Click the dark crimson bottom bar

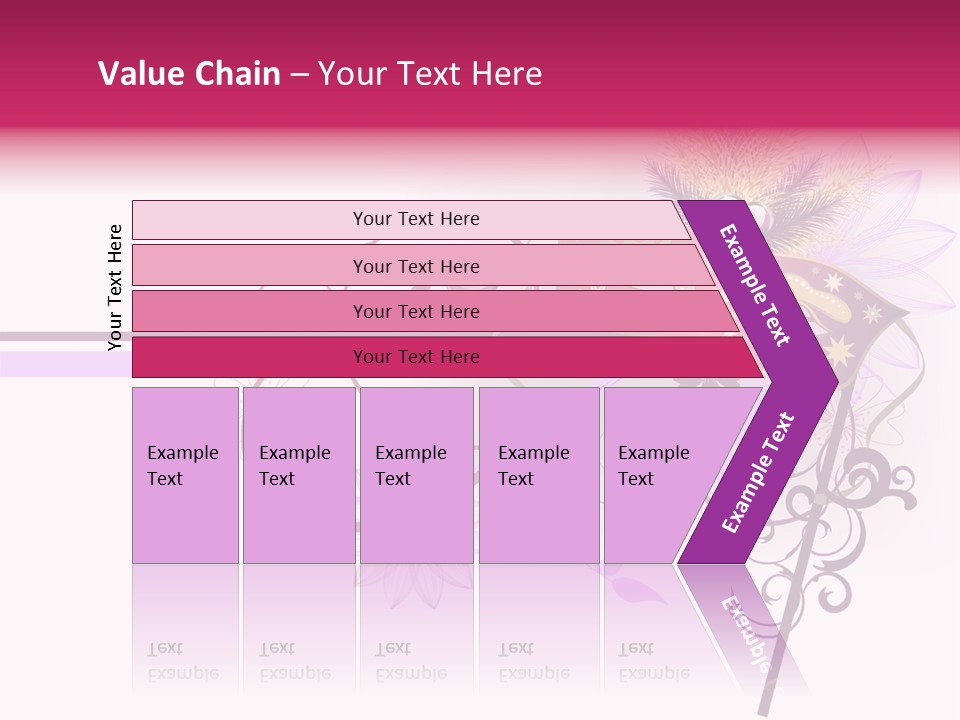click(448, 357)
